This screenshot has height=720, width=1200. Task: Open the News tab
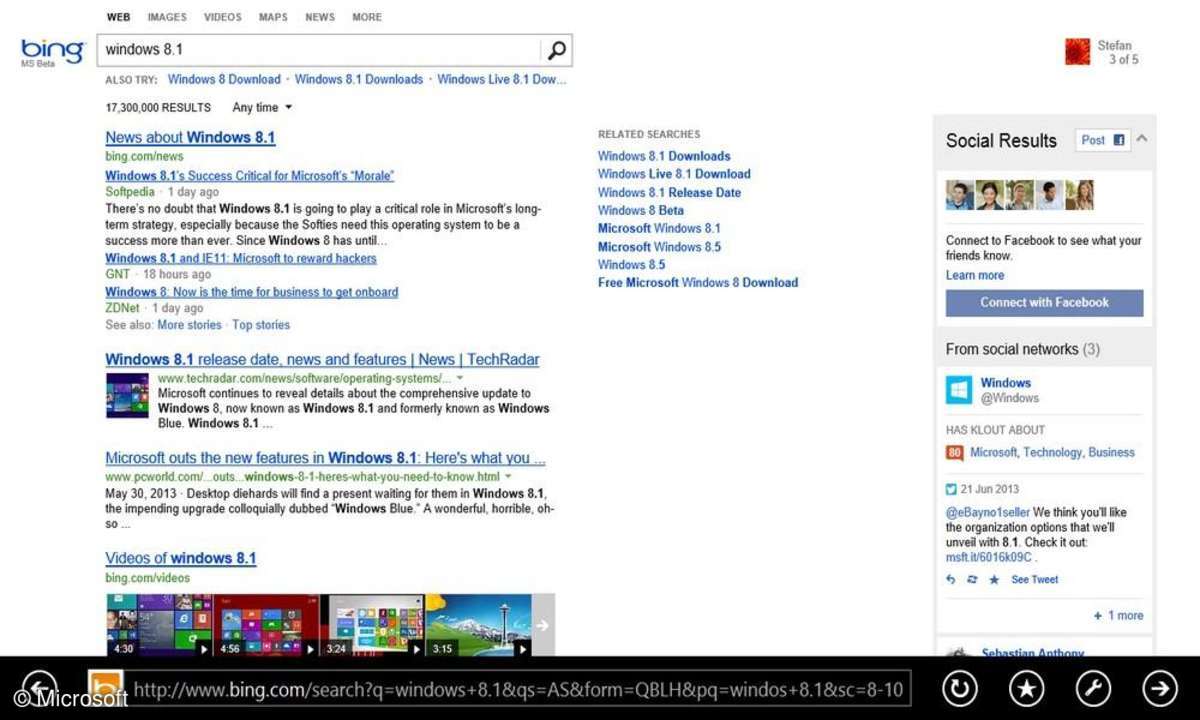[320, 17]
